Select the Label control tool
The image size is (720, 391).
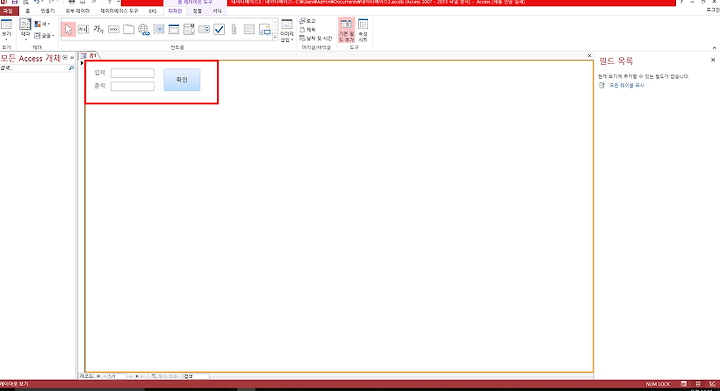[98, 29]
